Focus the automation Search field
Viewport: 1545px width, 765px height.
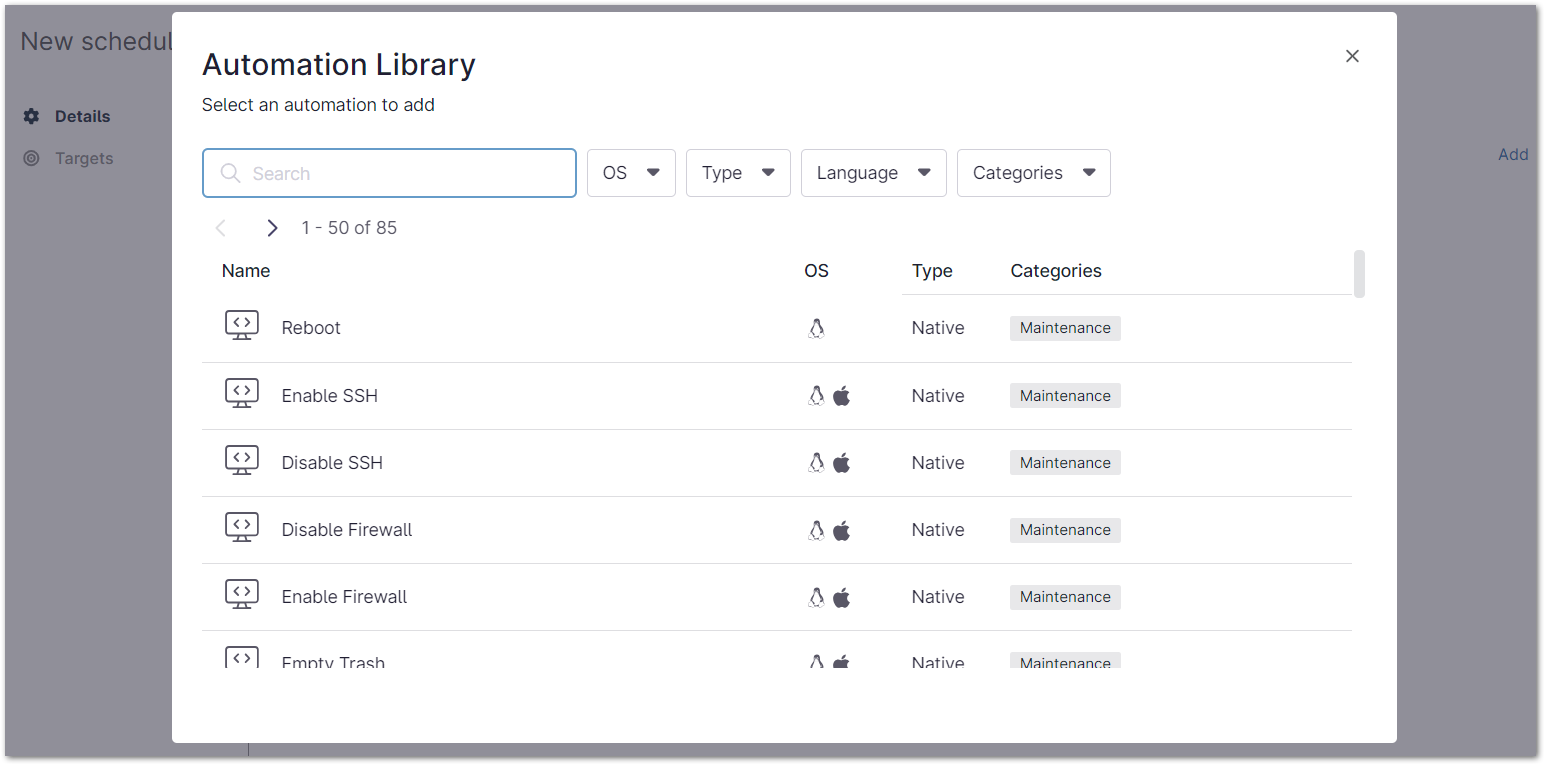point(400,173)
